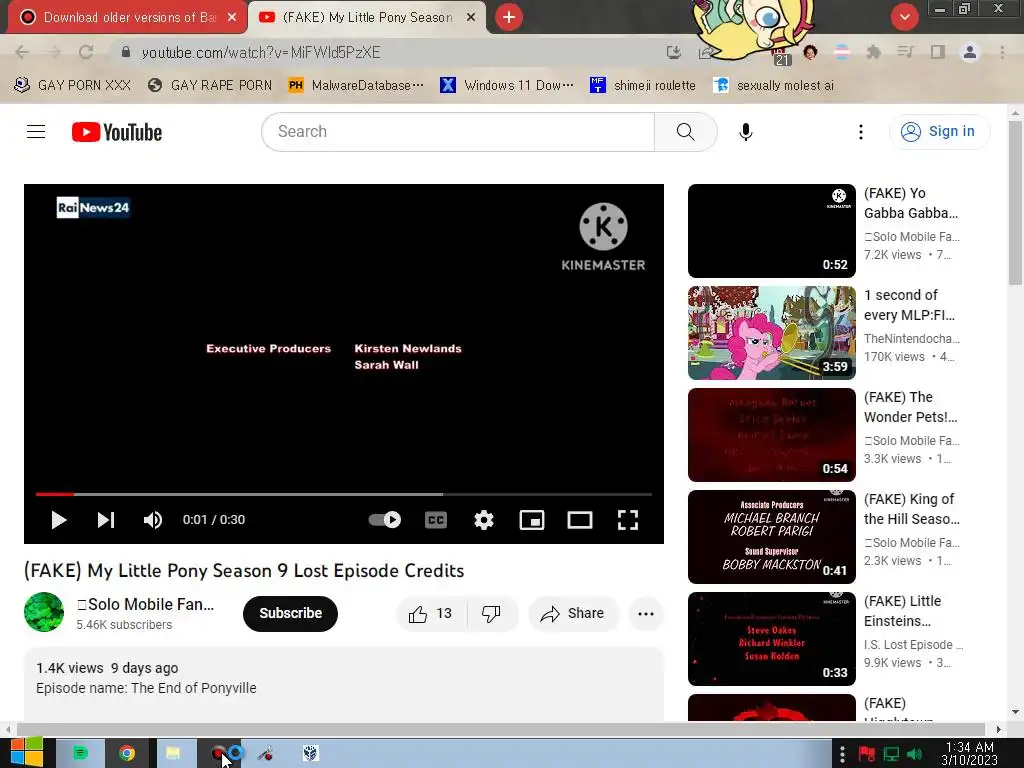1024x768 pixels.
Task: Open a new browser tab
Action: 509,18
